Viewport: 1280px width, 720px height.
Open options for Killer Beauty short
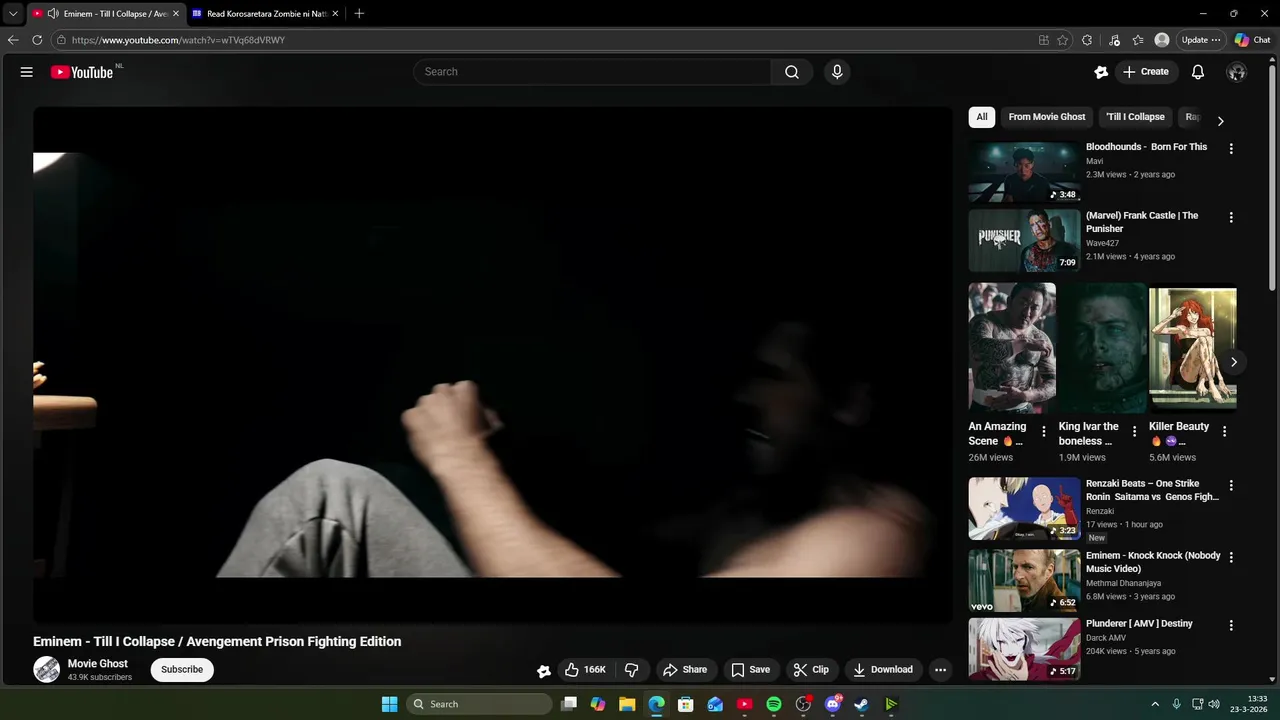click(x=1224, y=432)
